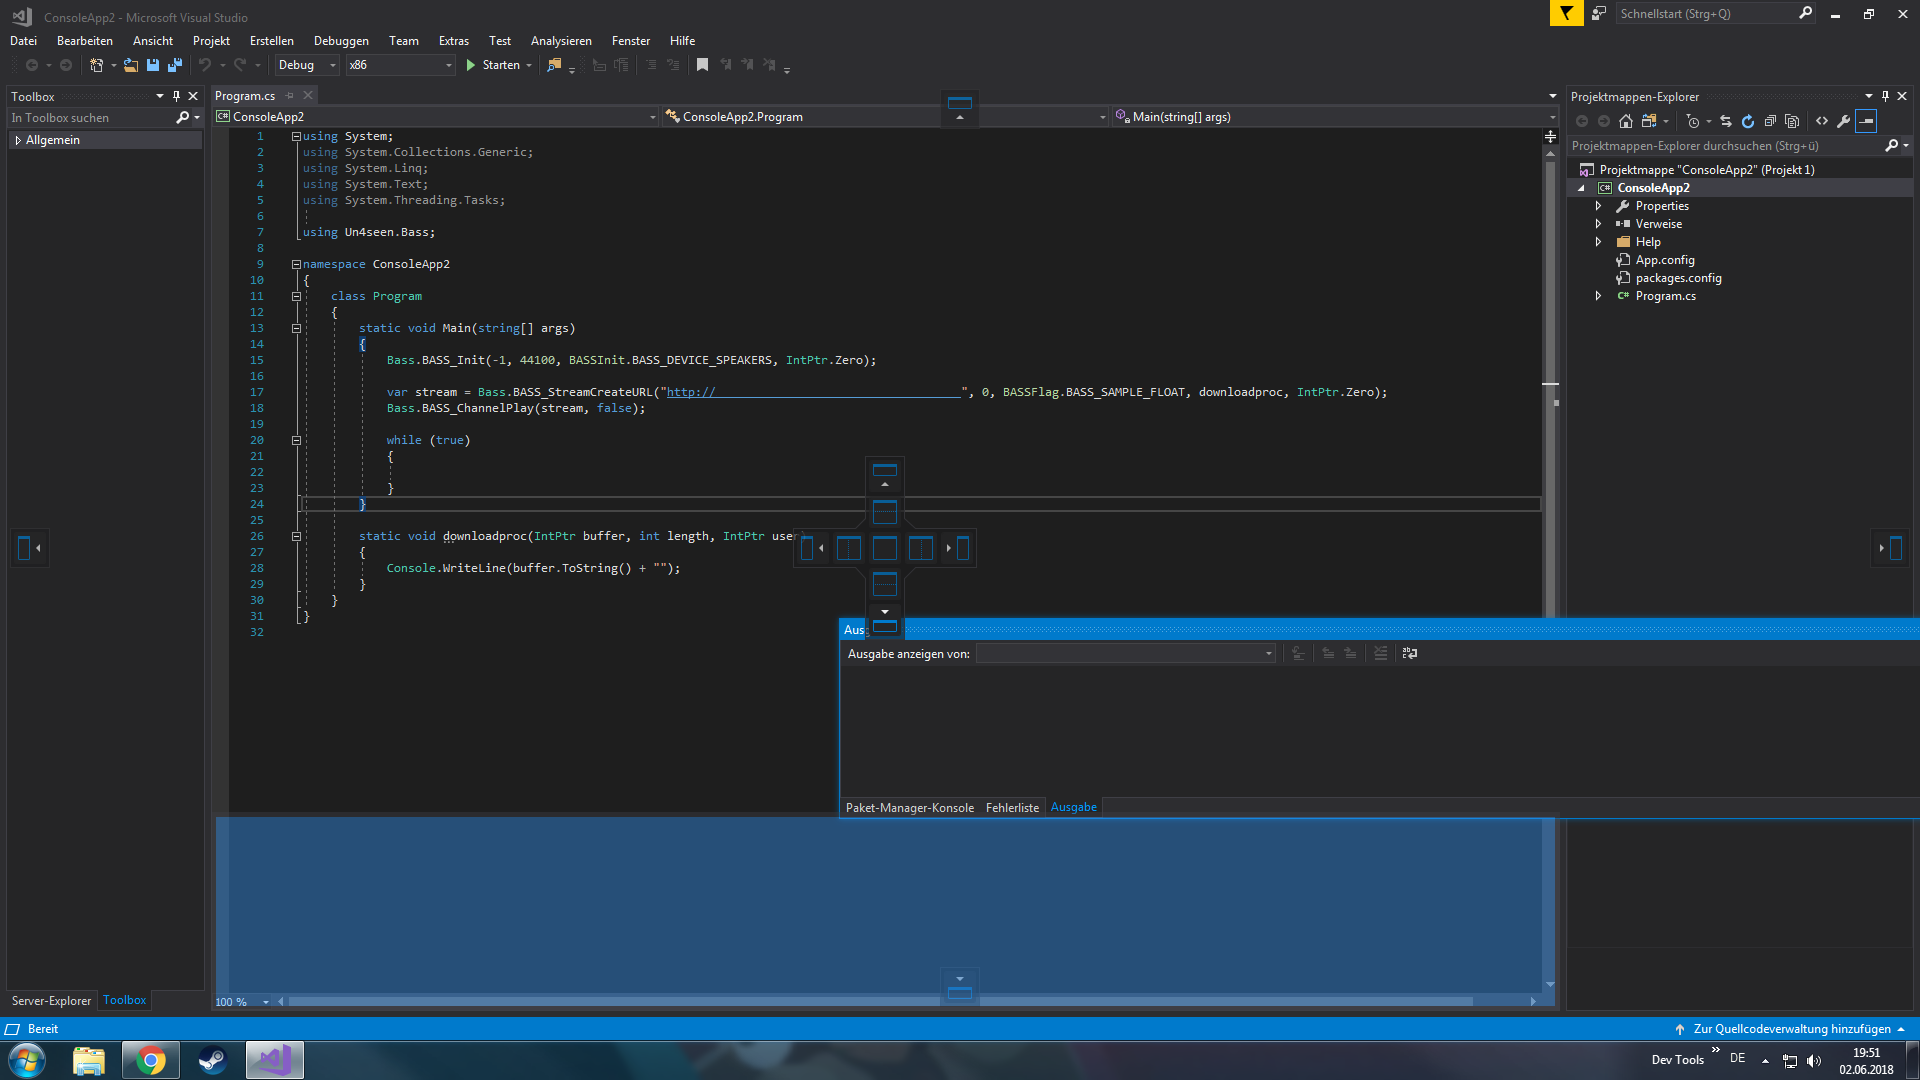The height and width of the screenshot is (1080, 1920).
Task: Click the Save All toolbar icon
Action: coord(175,65)
